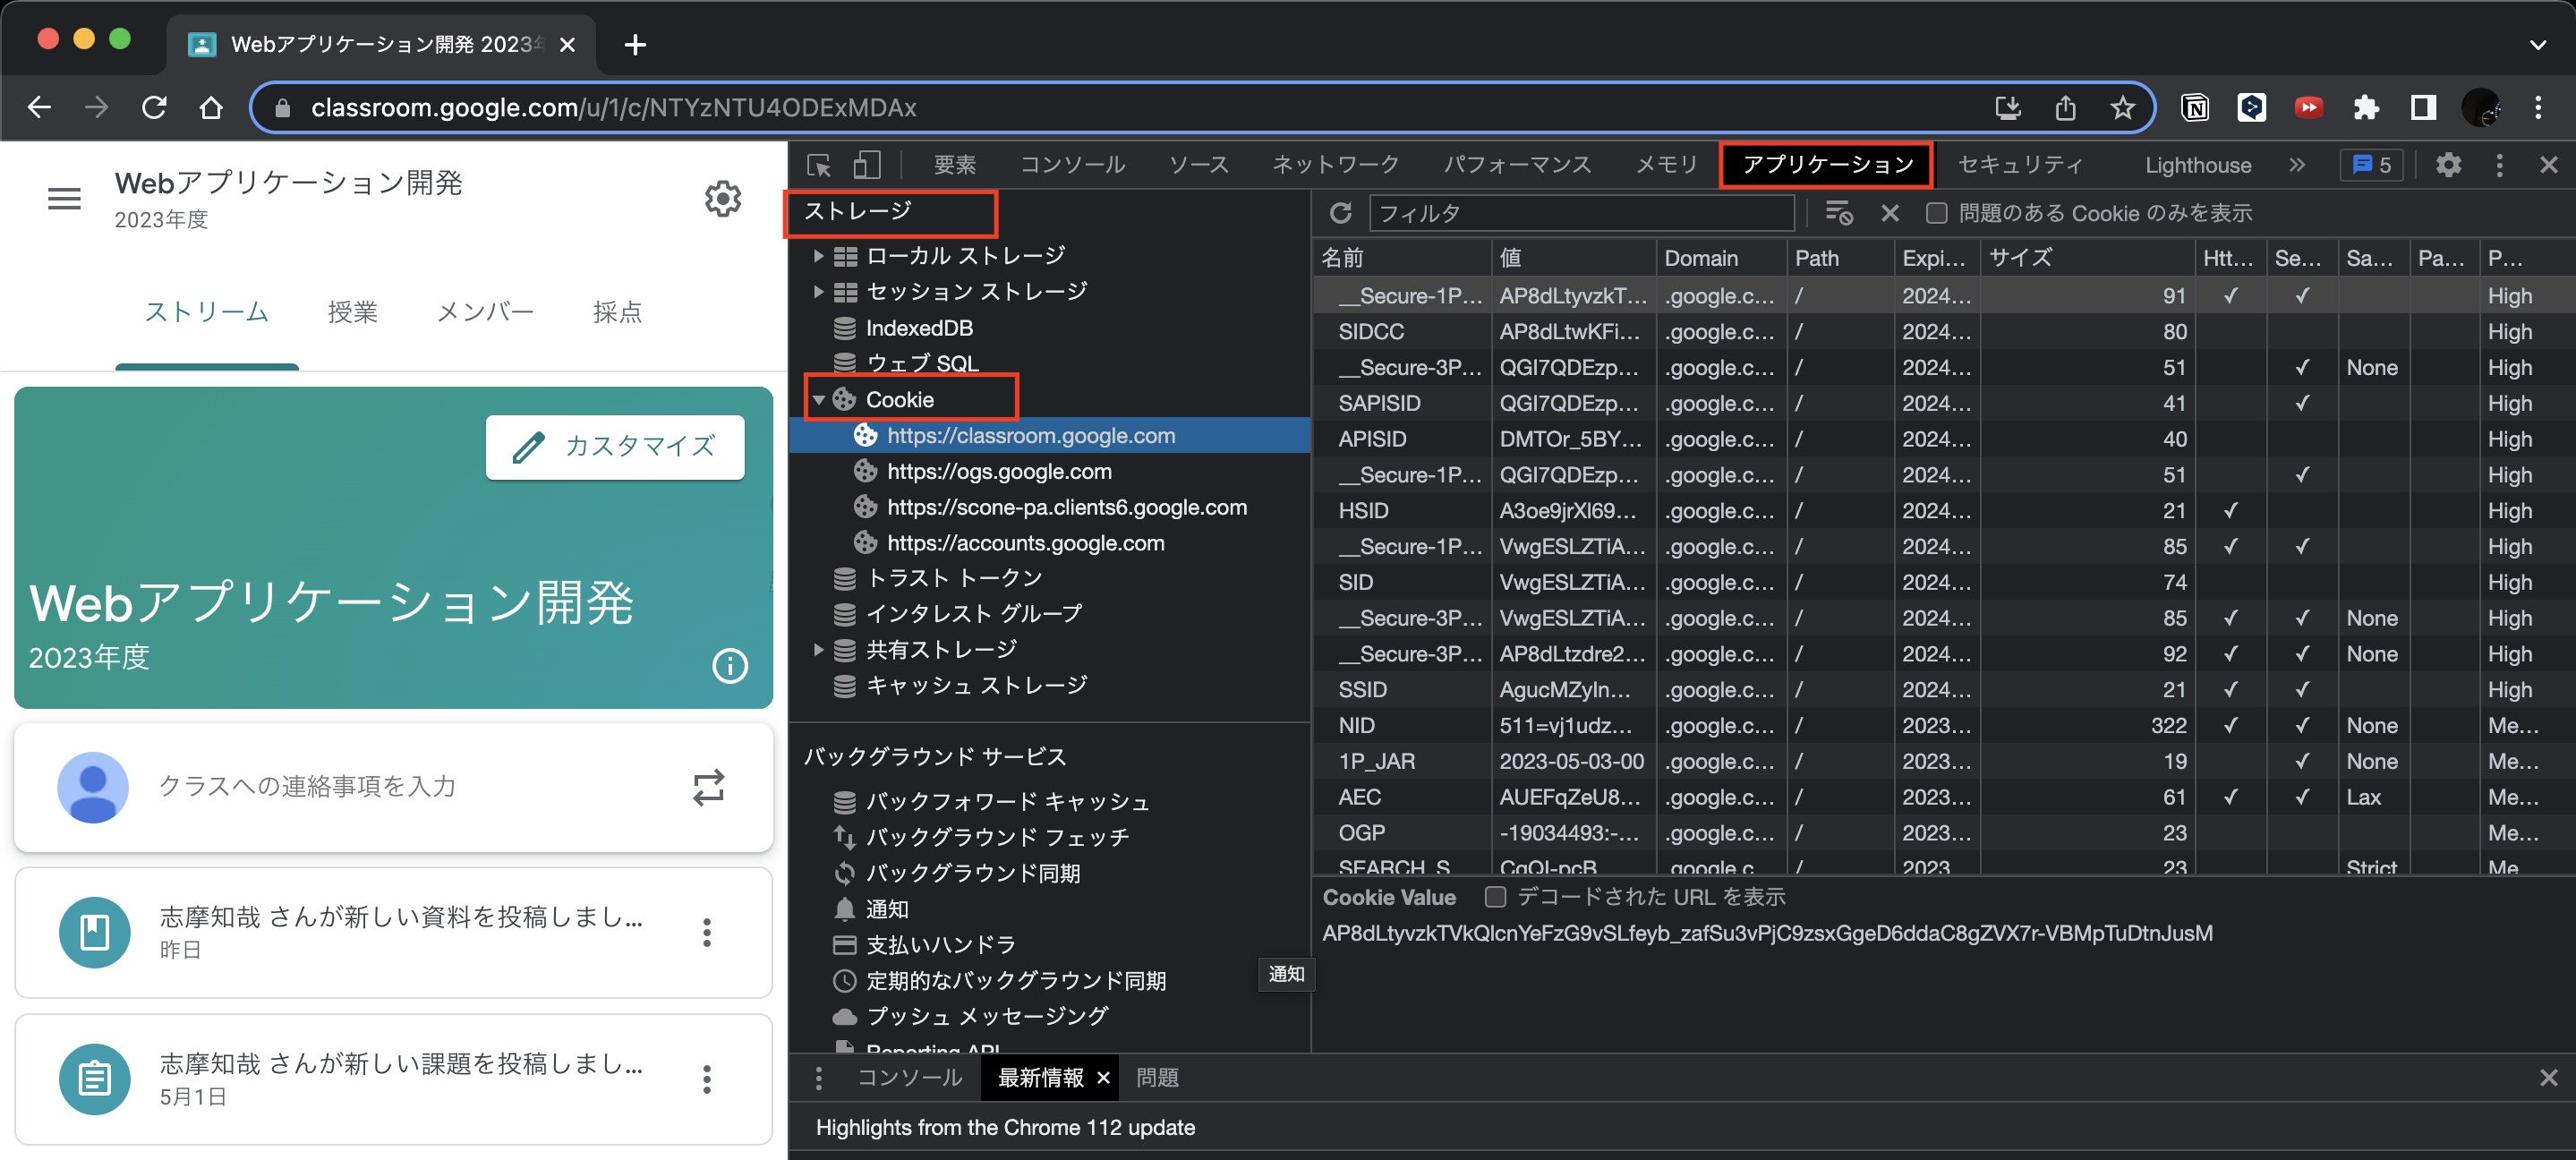Click the clear all cookies icon
This screenshot has width=2576, height=1160.
point(1838,213)
